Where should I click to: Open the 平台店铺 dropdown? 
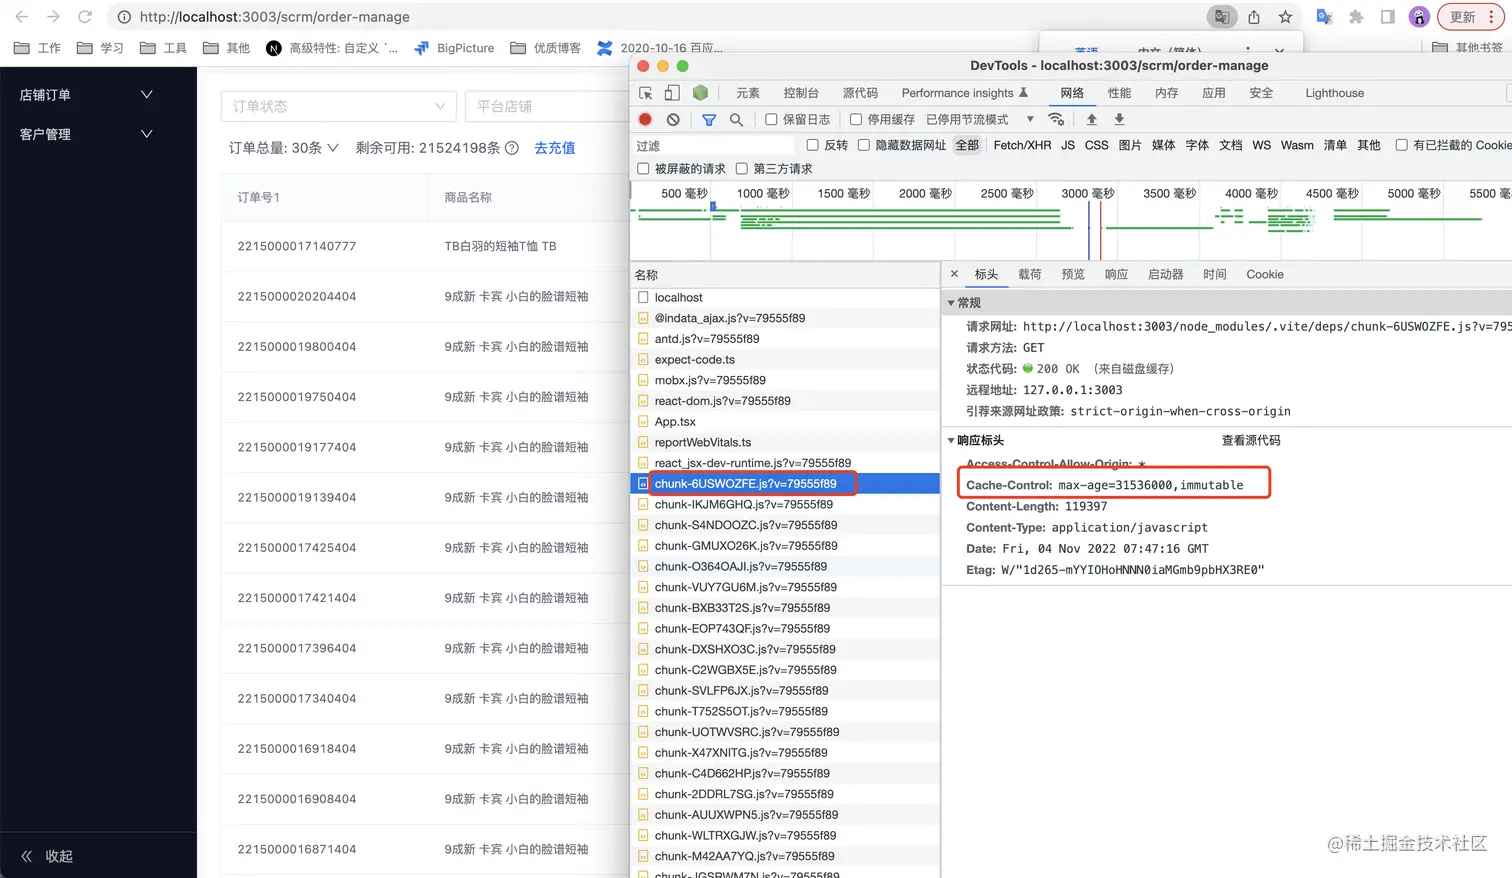click(x=548, y=106)
